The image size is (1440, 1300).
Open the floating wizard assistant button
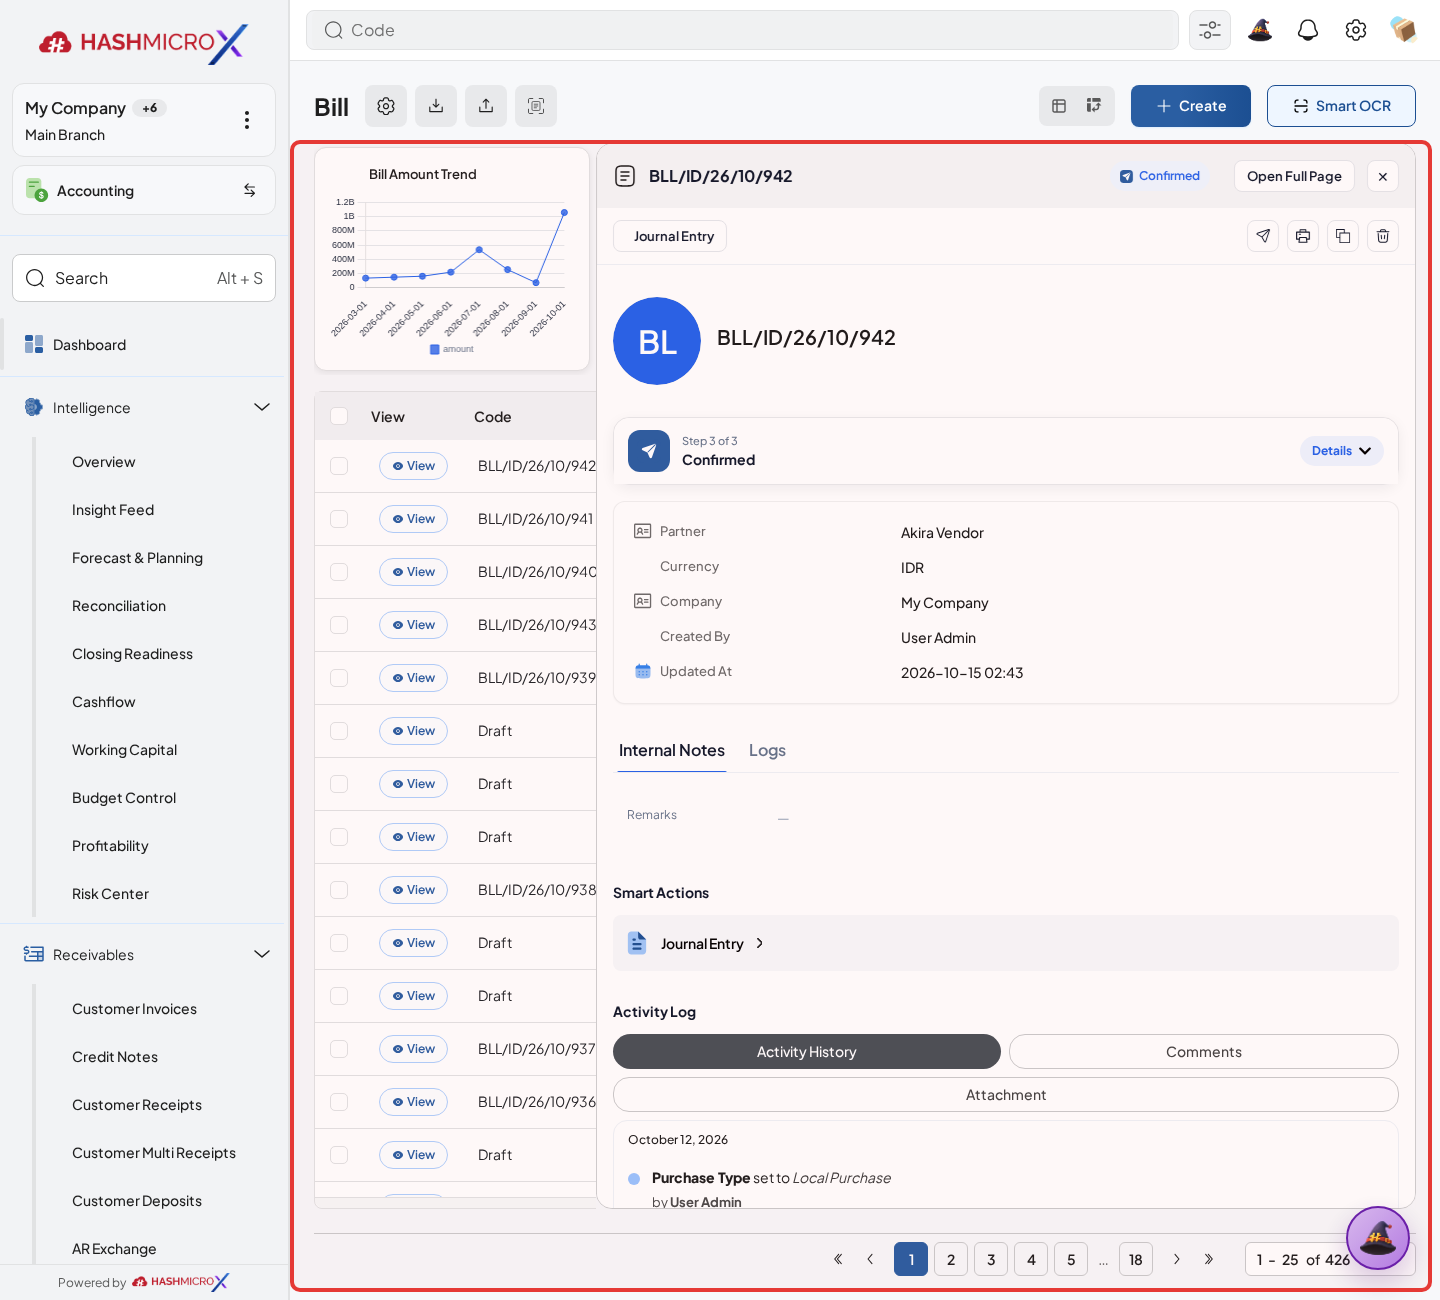pyautogui.click(x=1378, y=1238)
